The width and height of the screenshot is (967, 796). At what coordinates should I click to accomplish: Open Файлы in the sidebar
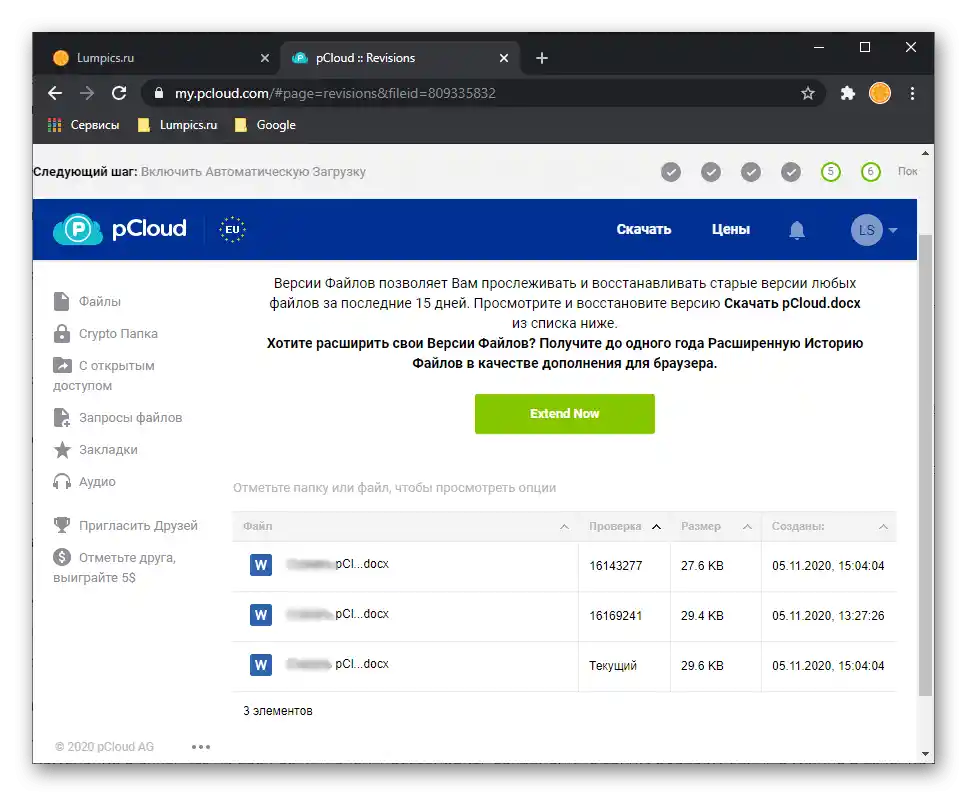pyautogui.click(x=87, y=302)
